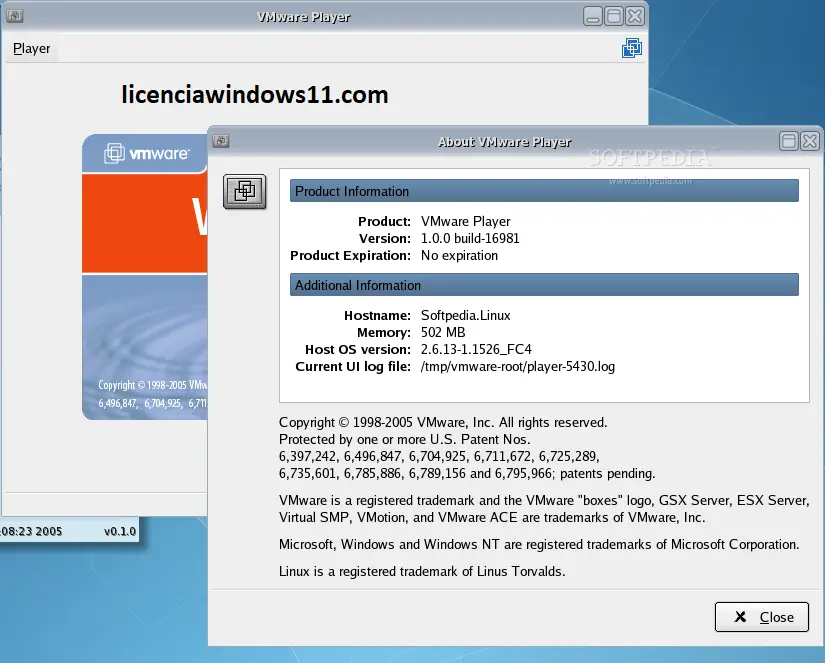Close About VMware Player via titlebar X

click(x=810, y=141)
